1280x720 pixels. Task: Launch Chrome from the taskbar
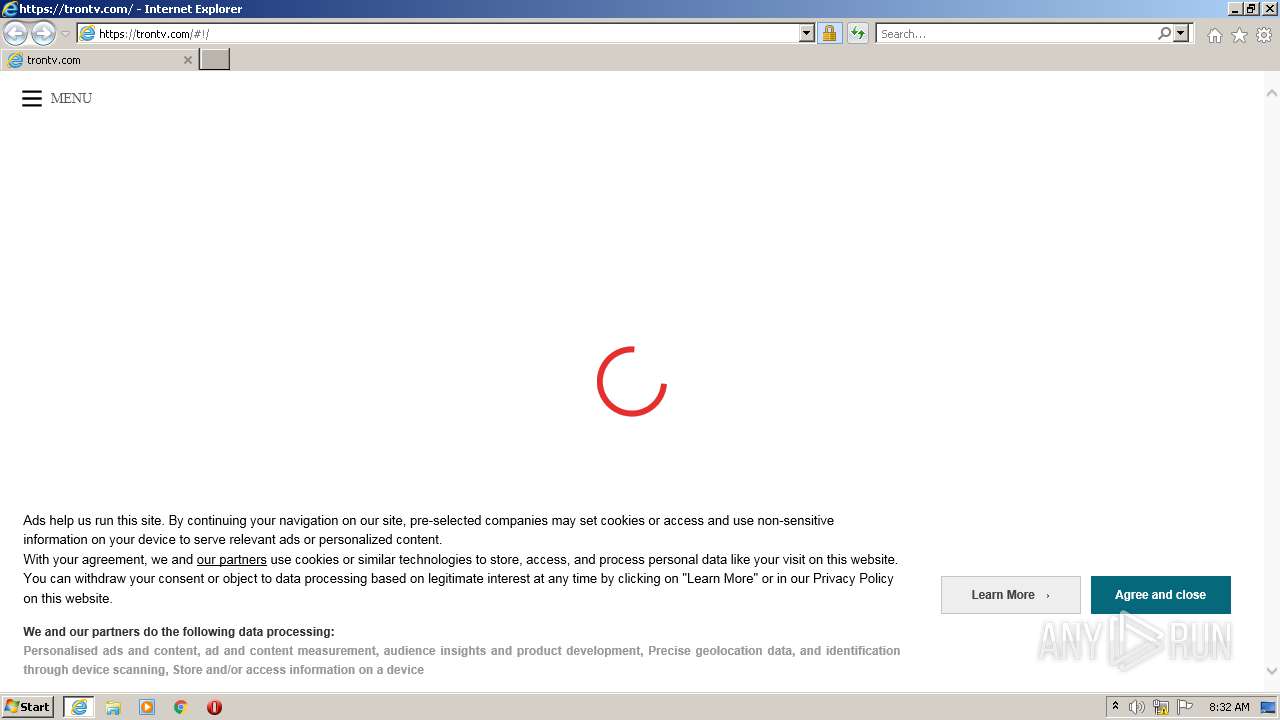point(181,707)
